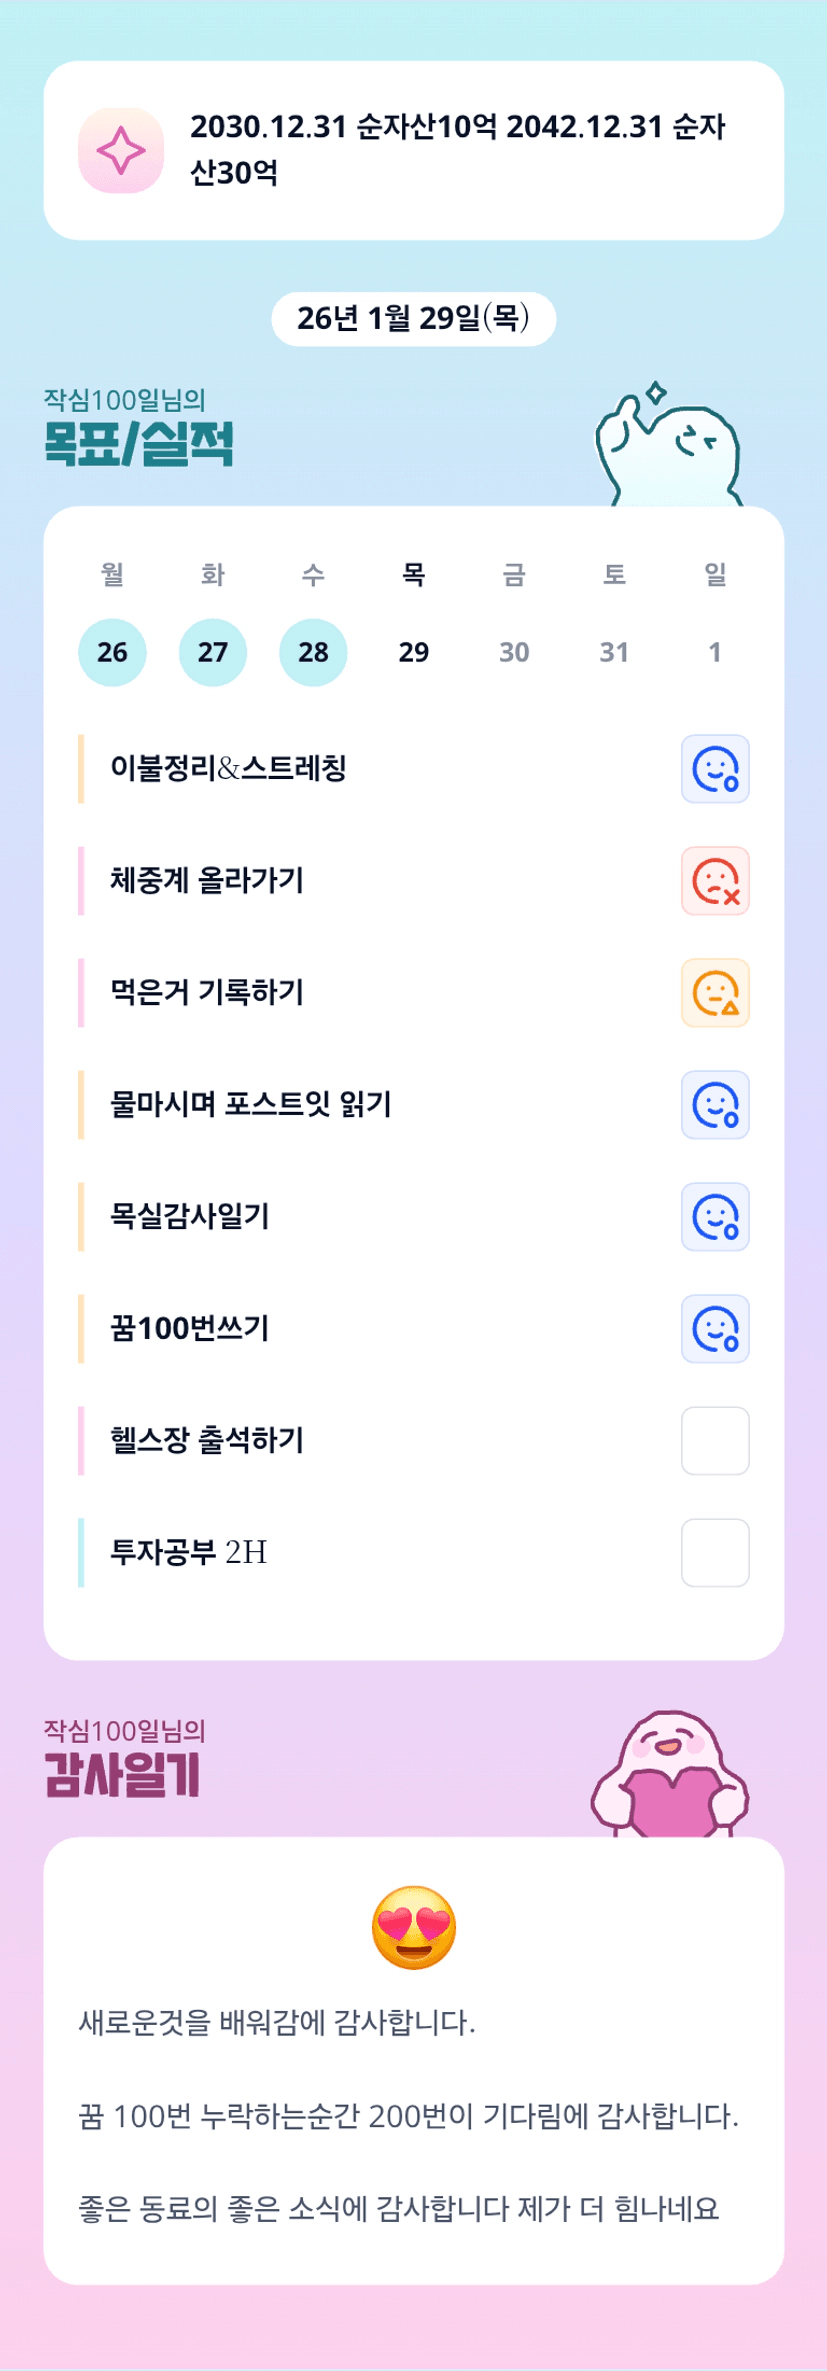Click the smiley status icon for 이불정리&스트레칭

(x=715, y=769)
